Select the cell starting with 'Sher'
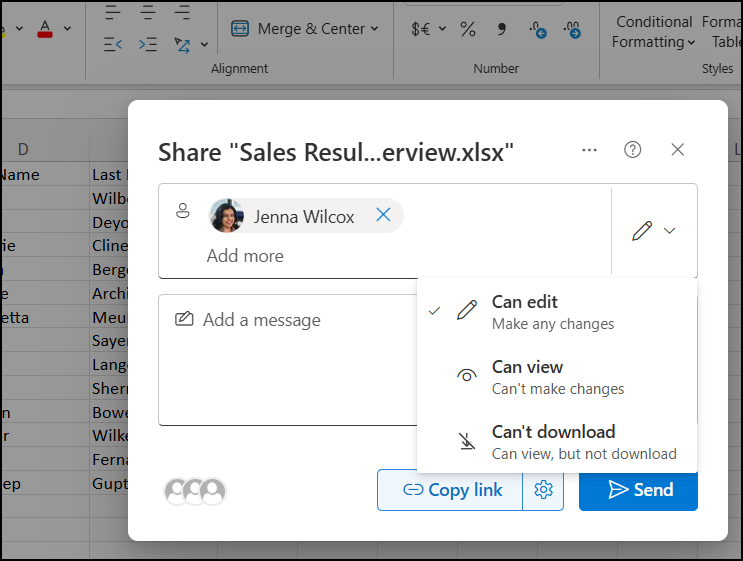This screenshot has height=561, width=743. tap(109, 389)
